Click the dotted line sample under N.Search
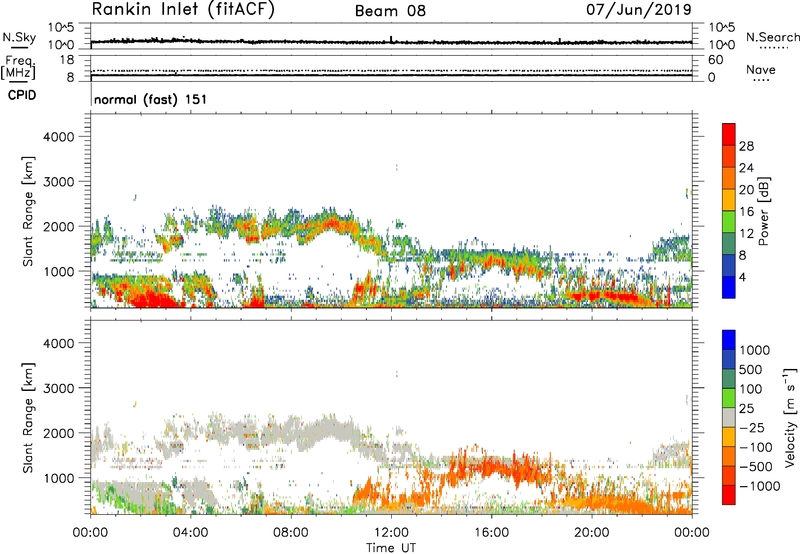This screenshot has height=554, width=800. [774, 48]
